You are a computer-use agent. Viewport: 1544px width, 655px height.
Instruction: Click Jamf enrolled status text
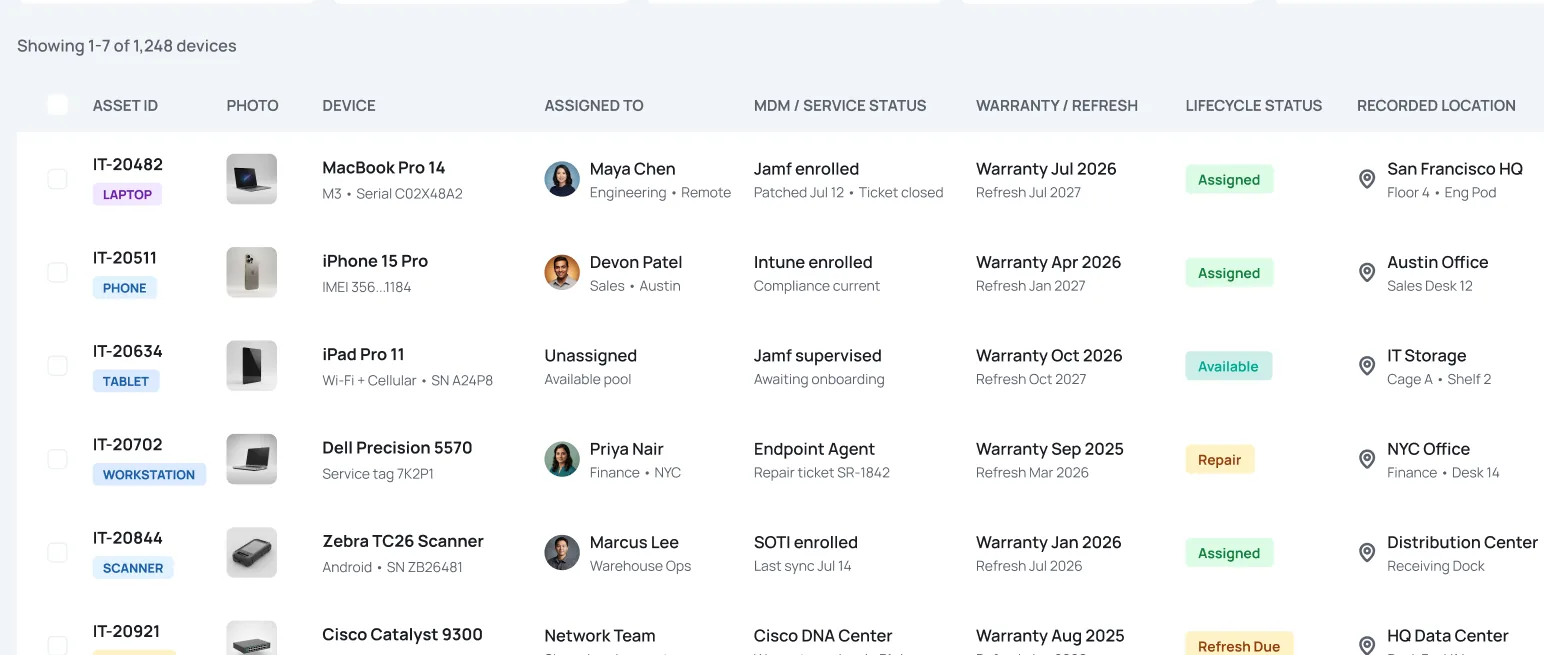pos(806,169)
